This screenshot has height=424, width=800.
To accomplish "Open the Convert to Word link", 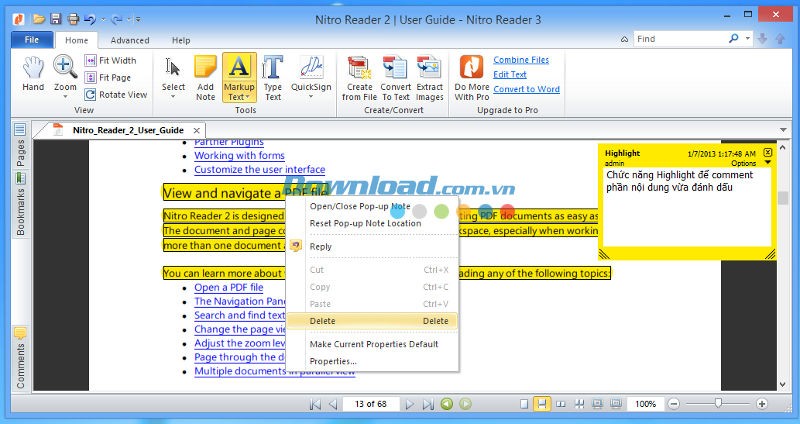I will point(526,89).
